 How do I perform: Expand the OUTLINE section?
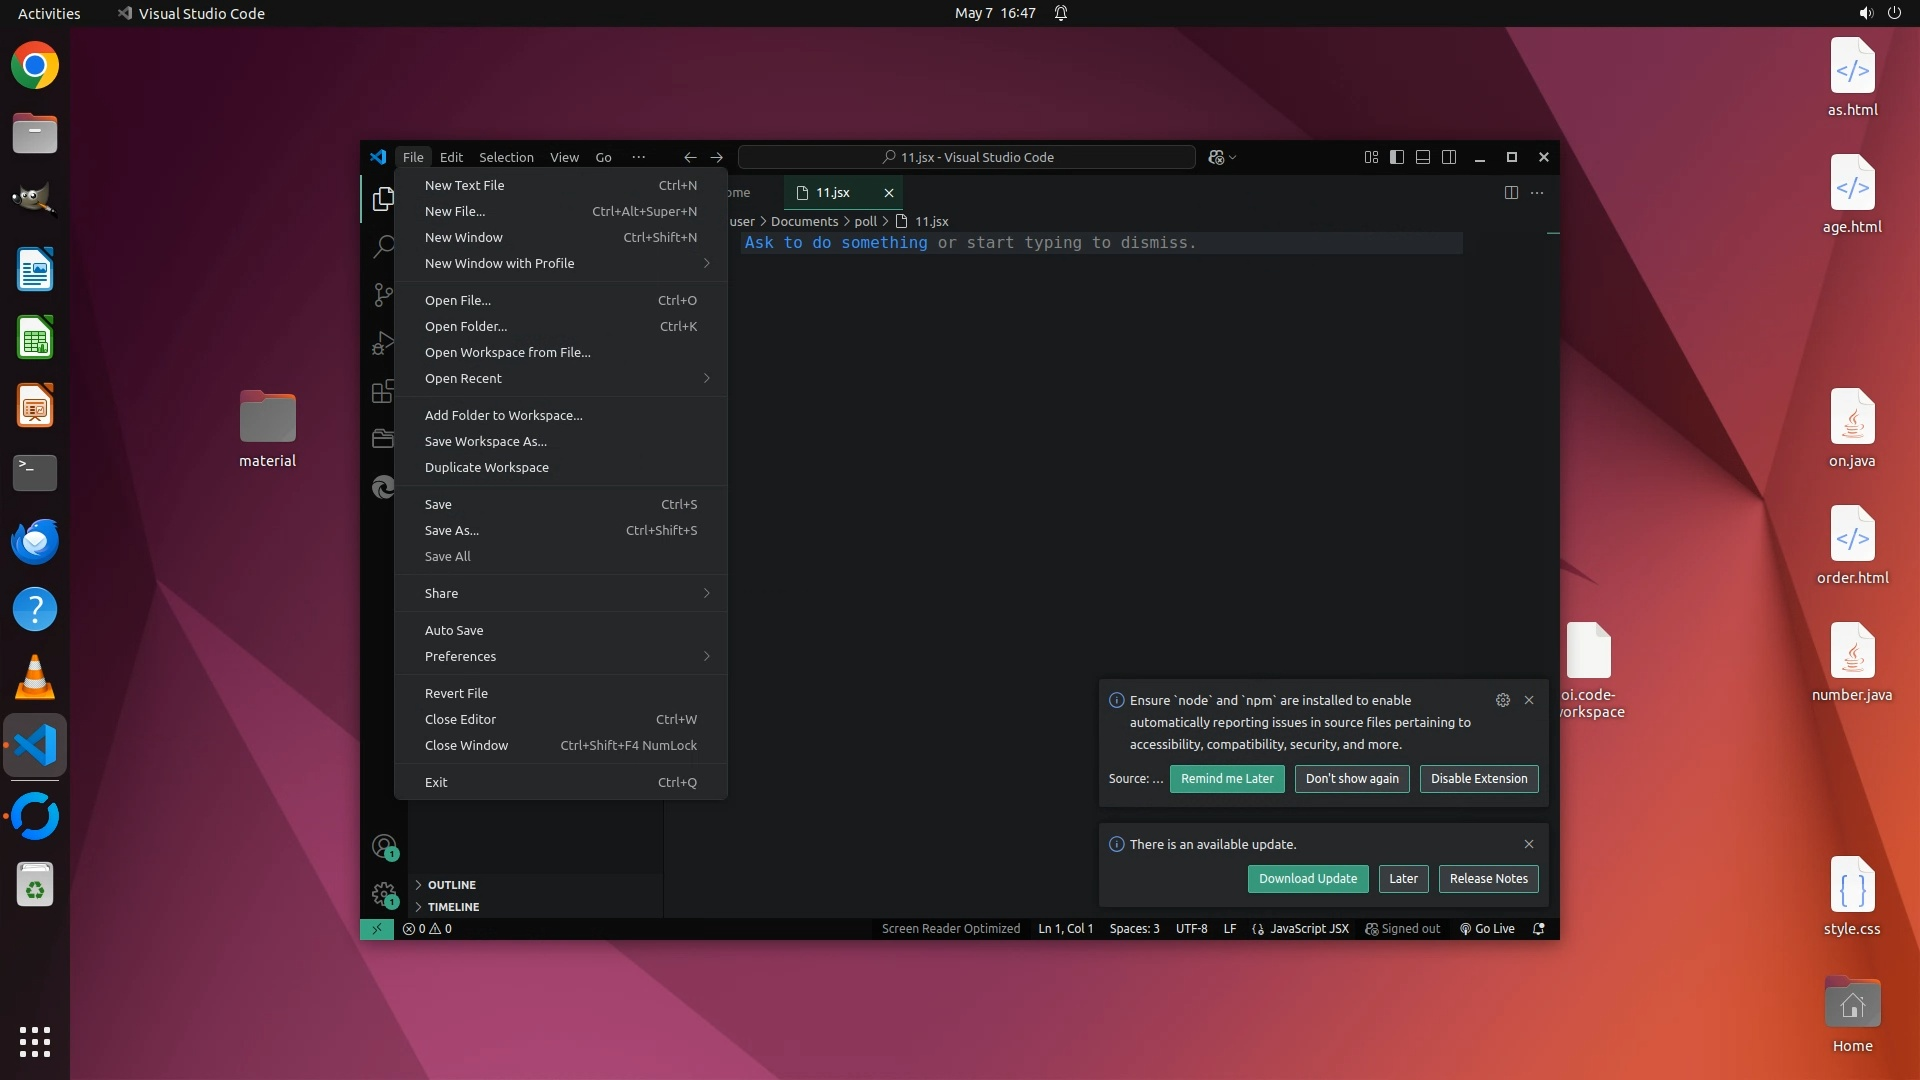[x=452, y=885]
